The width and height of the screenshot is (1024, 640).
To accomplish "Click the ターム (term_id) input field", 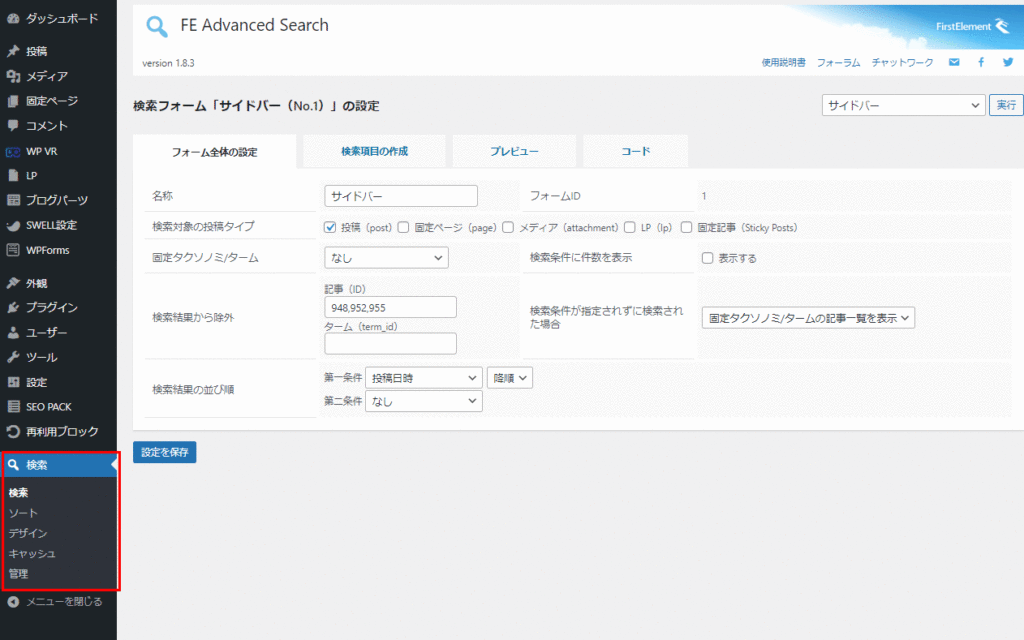I will [x=391, y=344].
